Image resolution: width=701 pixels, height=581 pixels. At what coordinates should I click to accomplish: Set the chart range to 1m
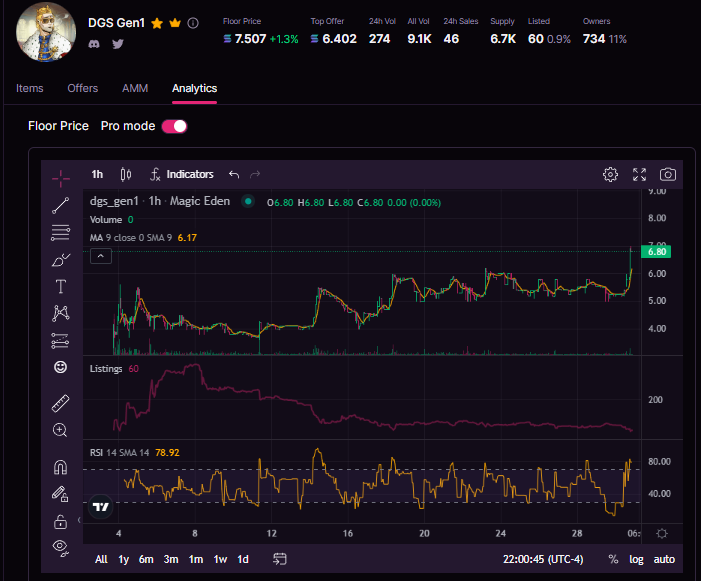tap(196, 560)
